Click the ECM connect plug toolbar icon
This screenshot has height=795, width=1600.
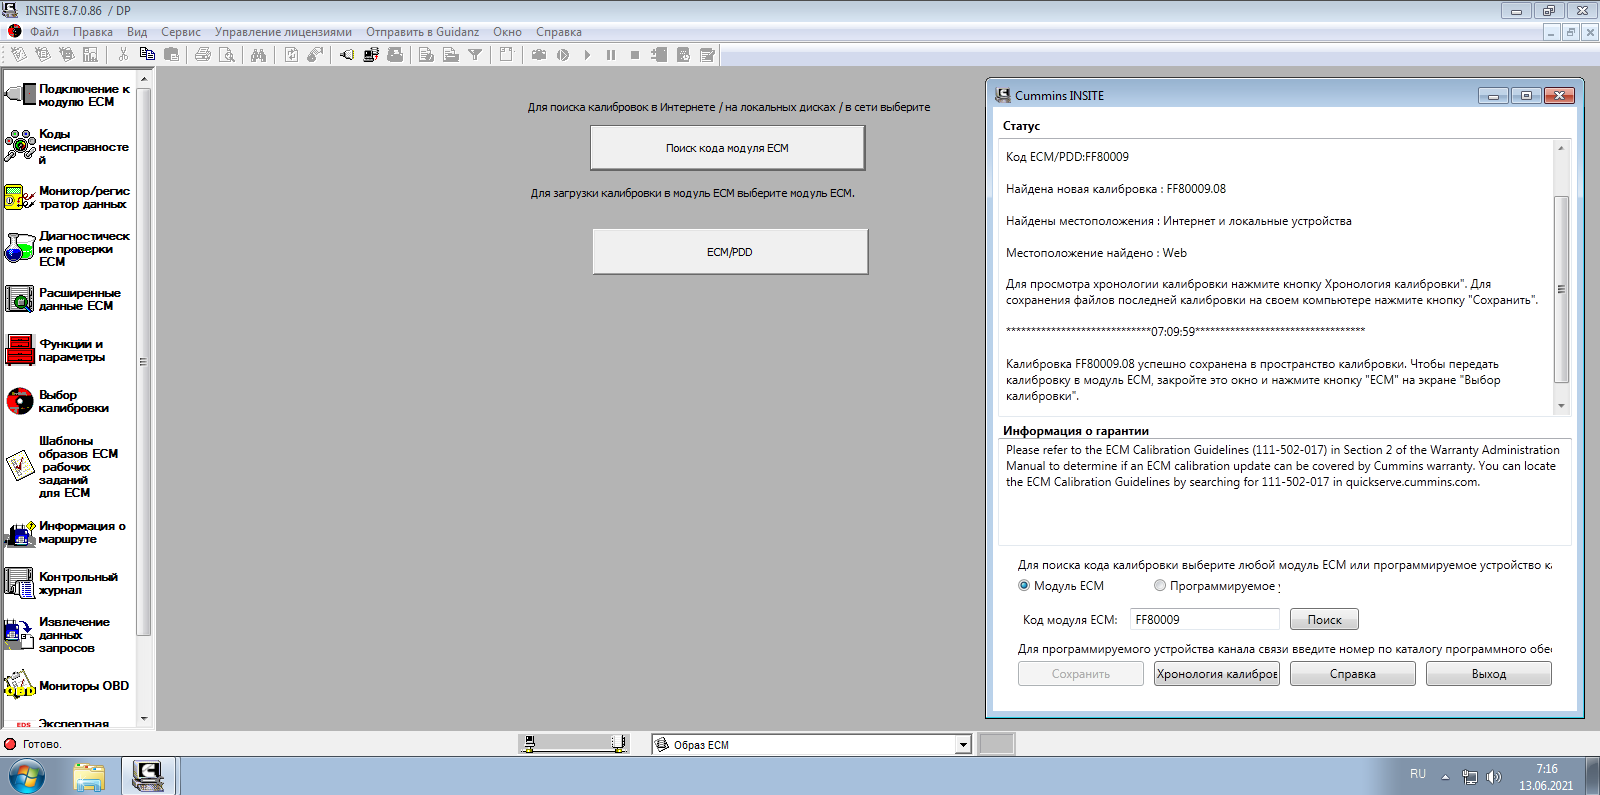click(346, 55)
